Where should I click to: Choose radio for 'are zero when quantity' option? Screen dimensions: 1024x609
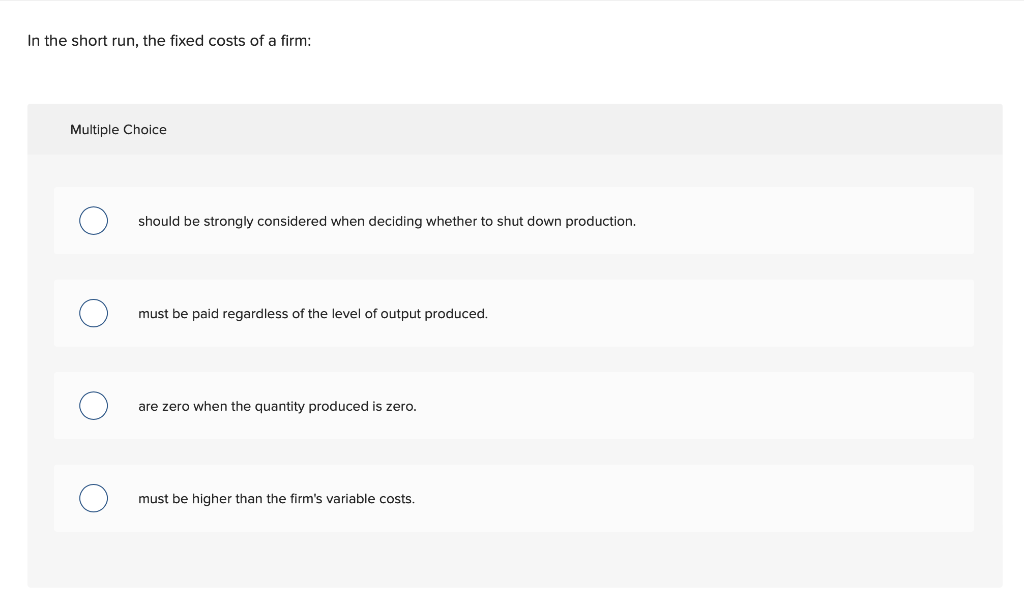(93, 406)
